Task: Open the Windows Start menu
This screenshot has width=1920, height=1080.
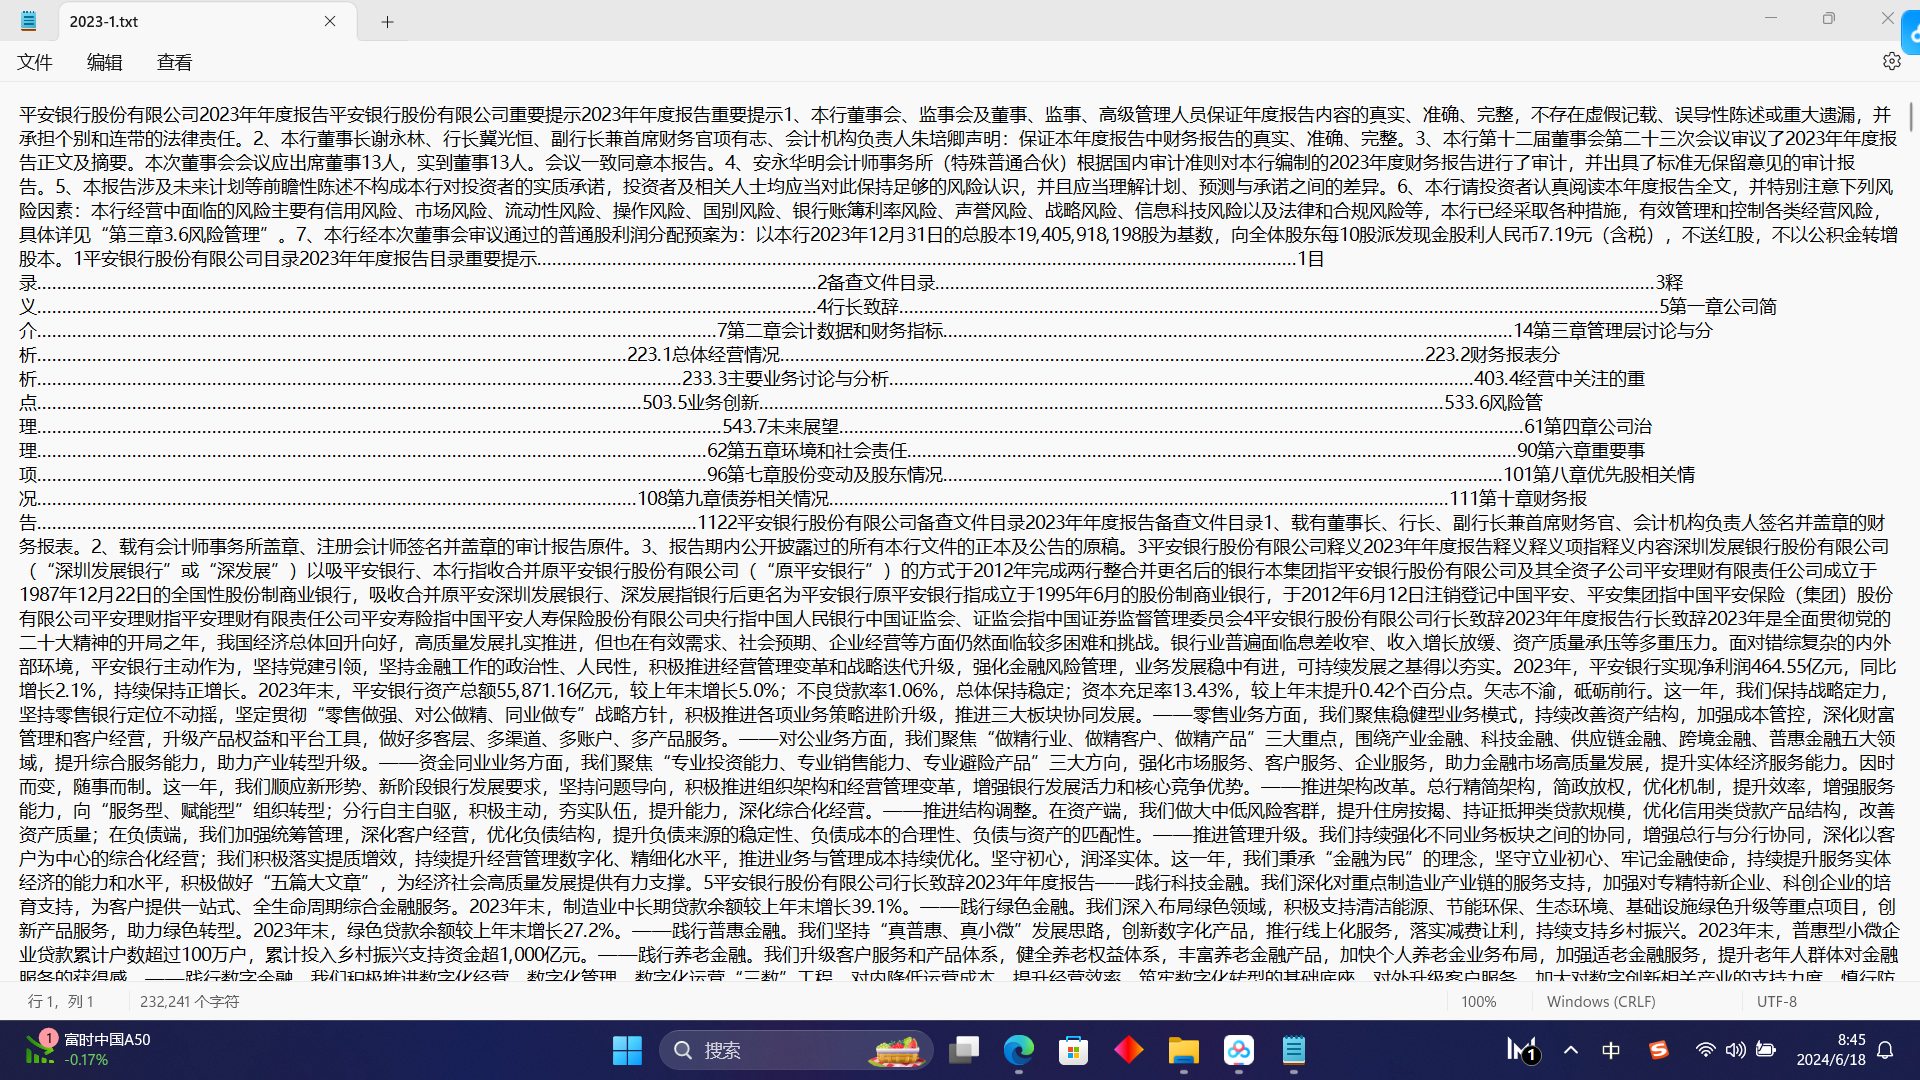Action: 627,1050
